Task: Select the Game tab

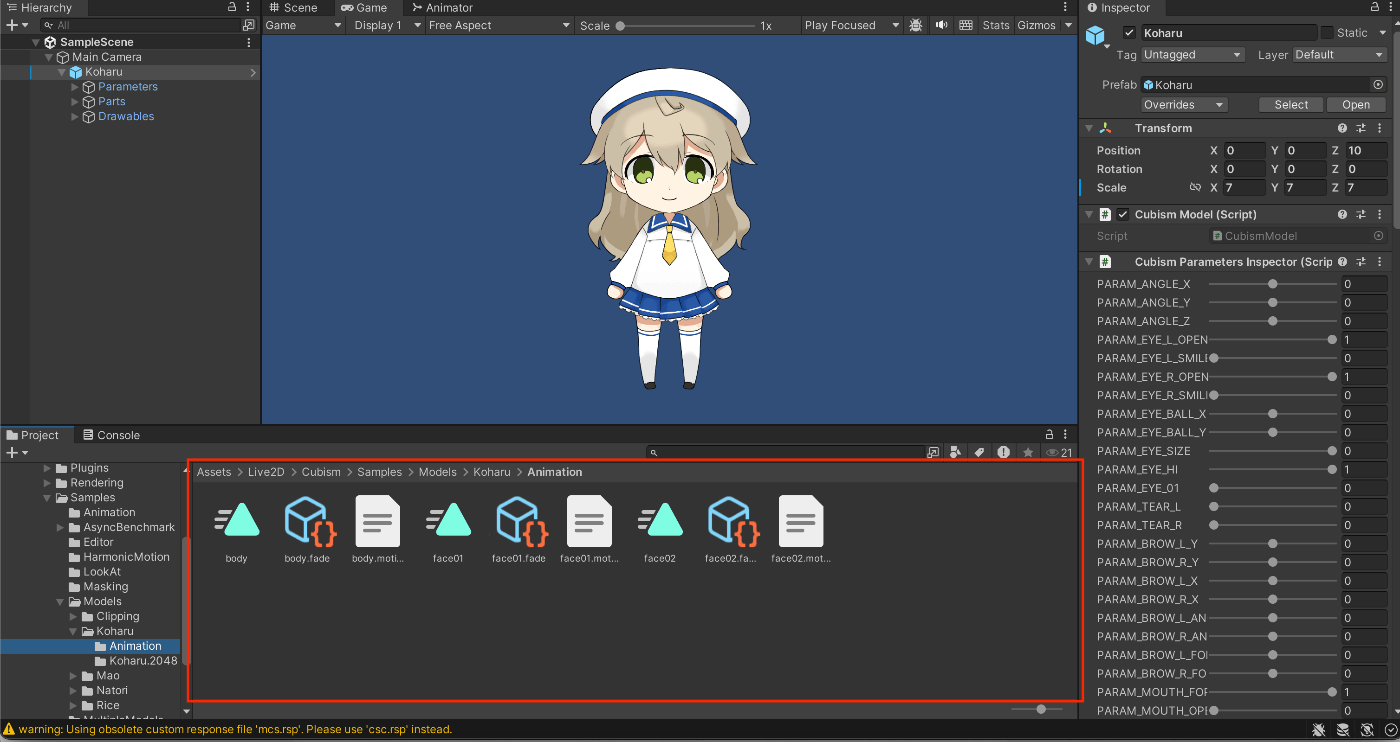Action: coord(364,7)
